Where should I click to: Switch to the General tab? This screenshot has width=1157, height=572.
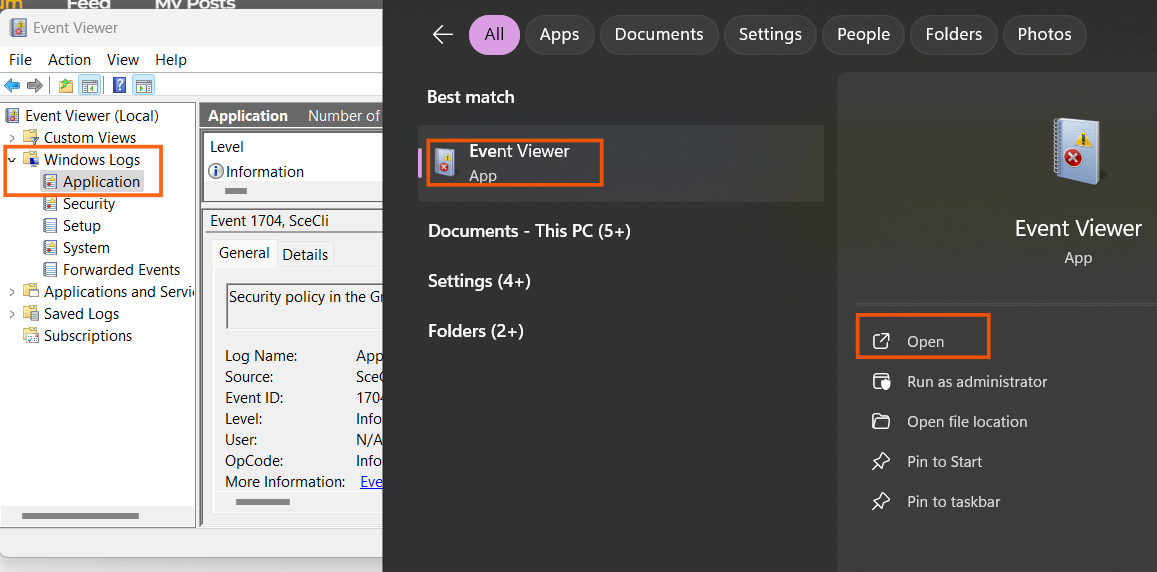[244, 253]
